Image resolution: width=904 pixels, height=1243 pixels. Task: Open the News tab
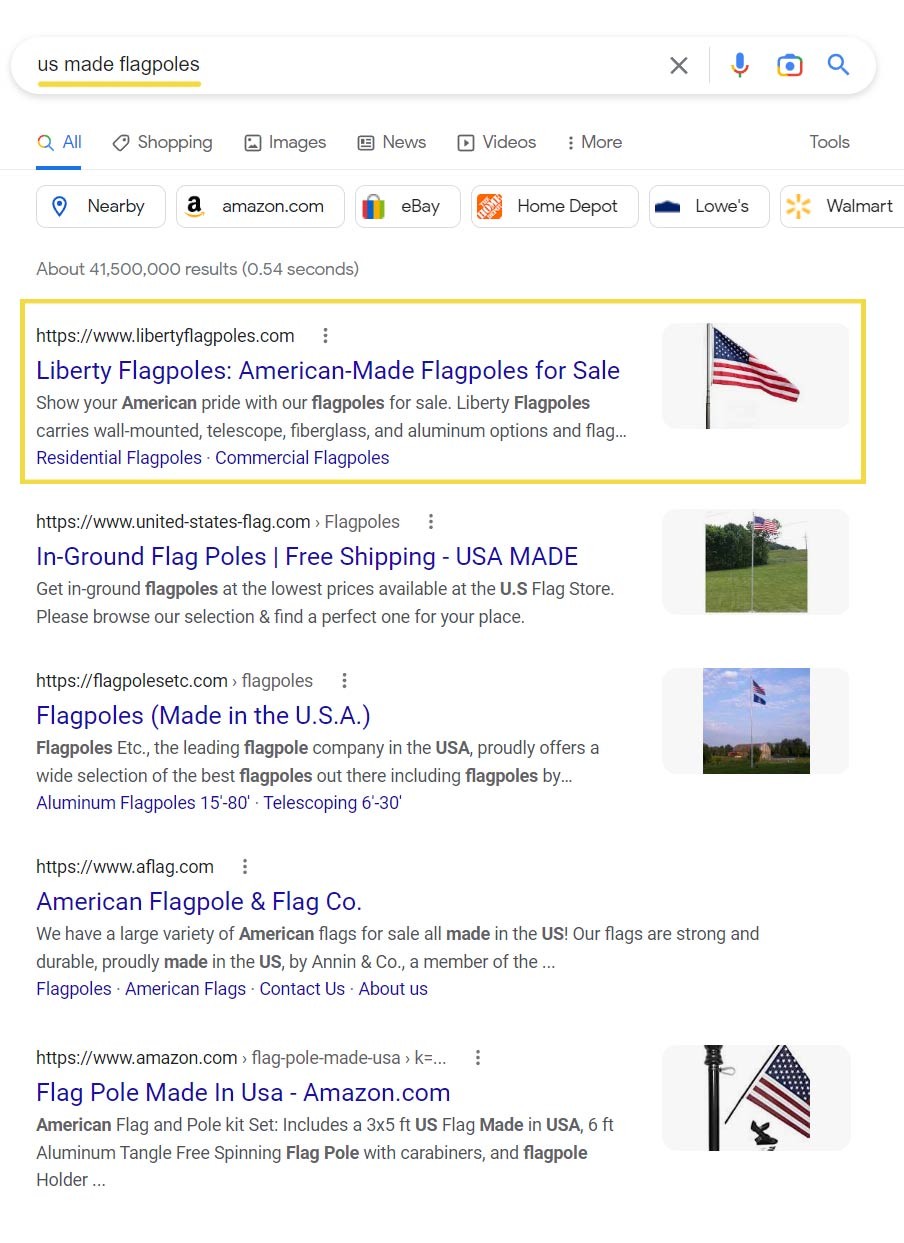tap(392, 142)
